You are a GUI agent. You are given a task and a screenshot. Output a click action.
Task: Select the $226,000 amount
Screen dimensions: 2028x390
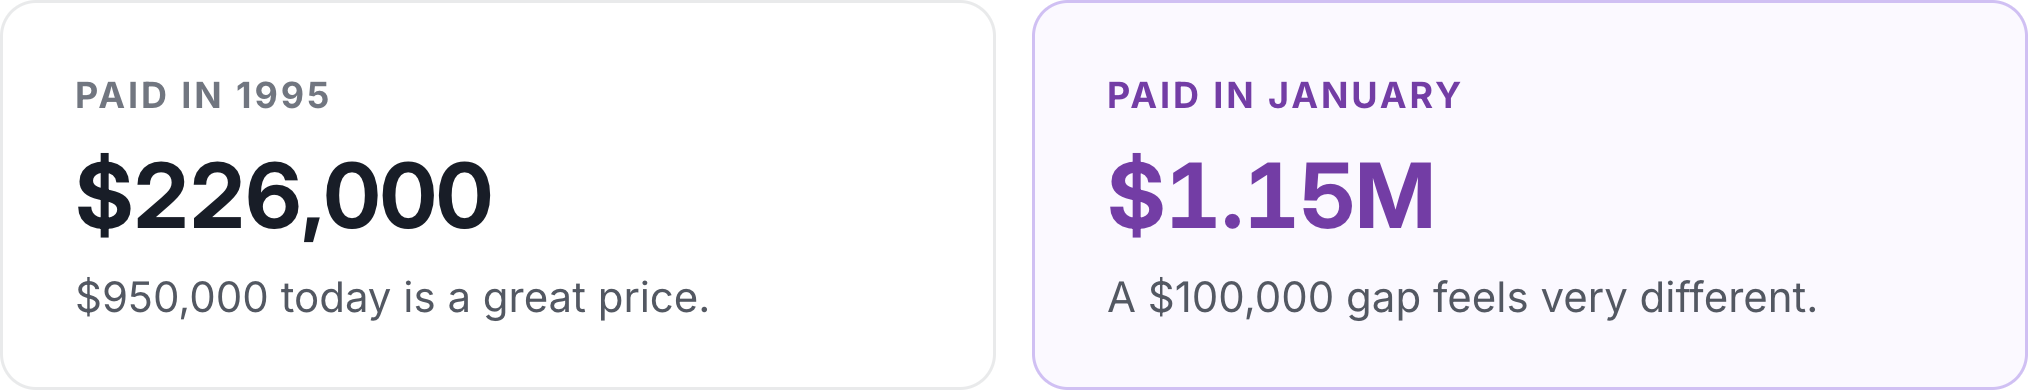click(284, 196)
